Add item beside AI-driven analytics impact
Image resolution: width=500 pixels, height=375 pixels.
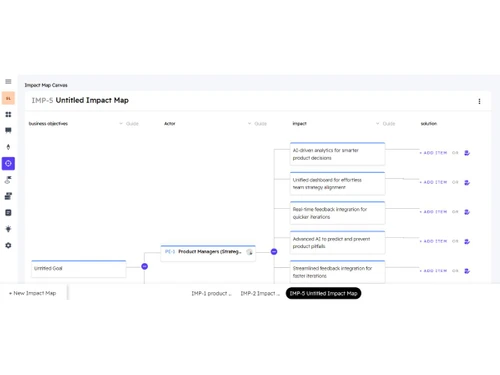(433, 153)
